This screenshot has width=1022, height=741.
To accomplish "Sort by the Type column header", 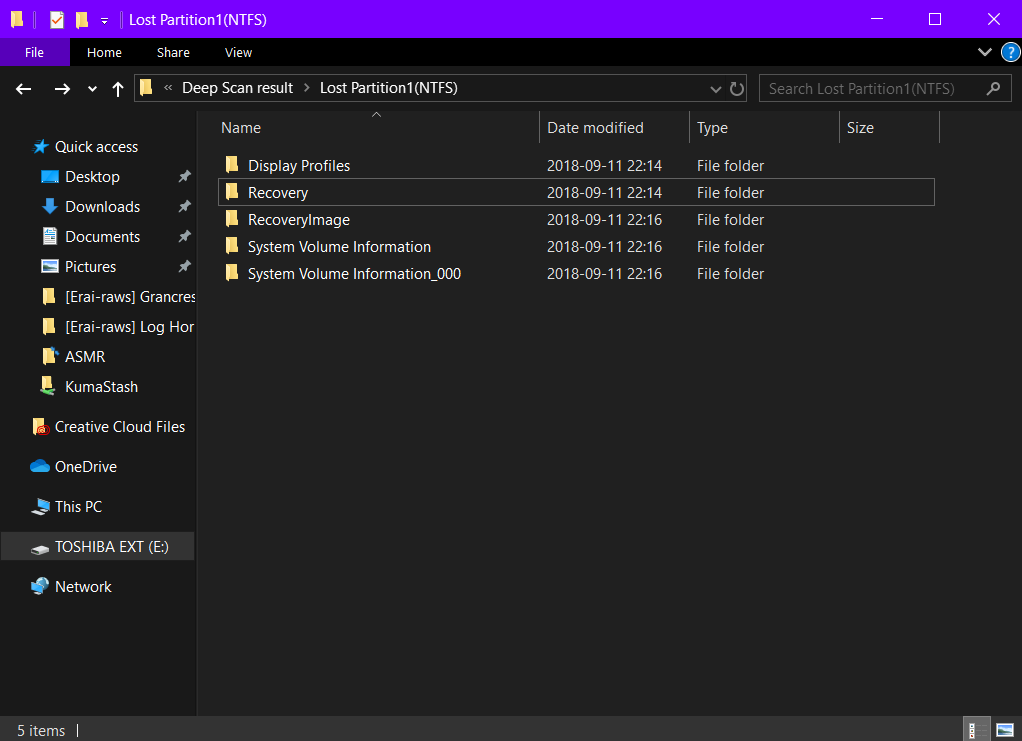I will tap(764, 128).
